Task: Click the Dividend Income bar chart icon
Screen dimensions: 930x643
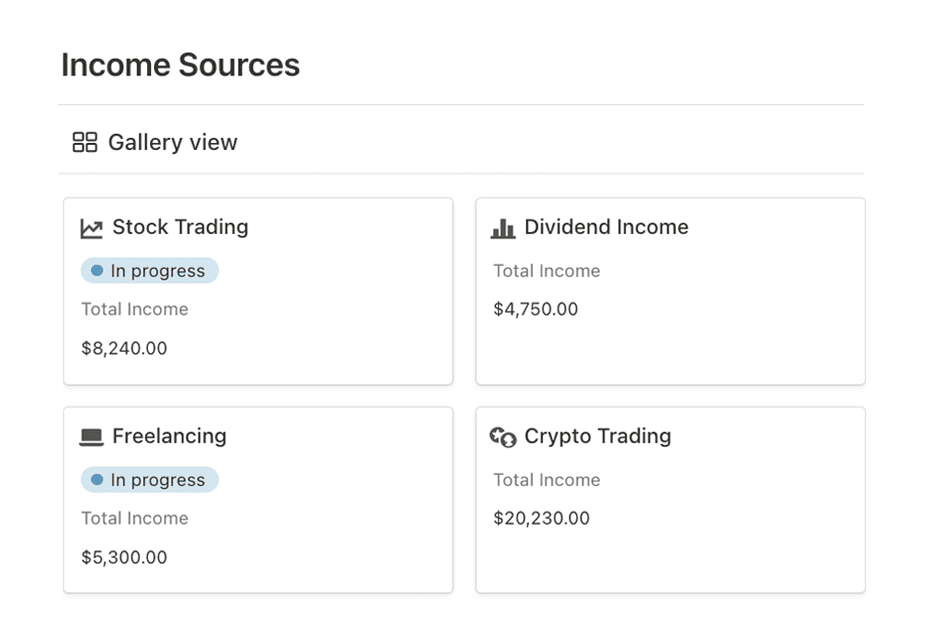Action: [502, 227]
